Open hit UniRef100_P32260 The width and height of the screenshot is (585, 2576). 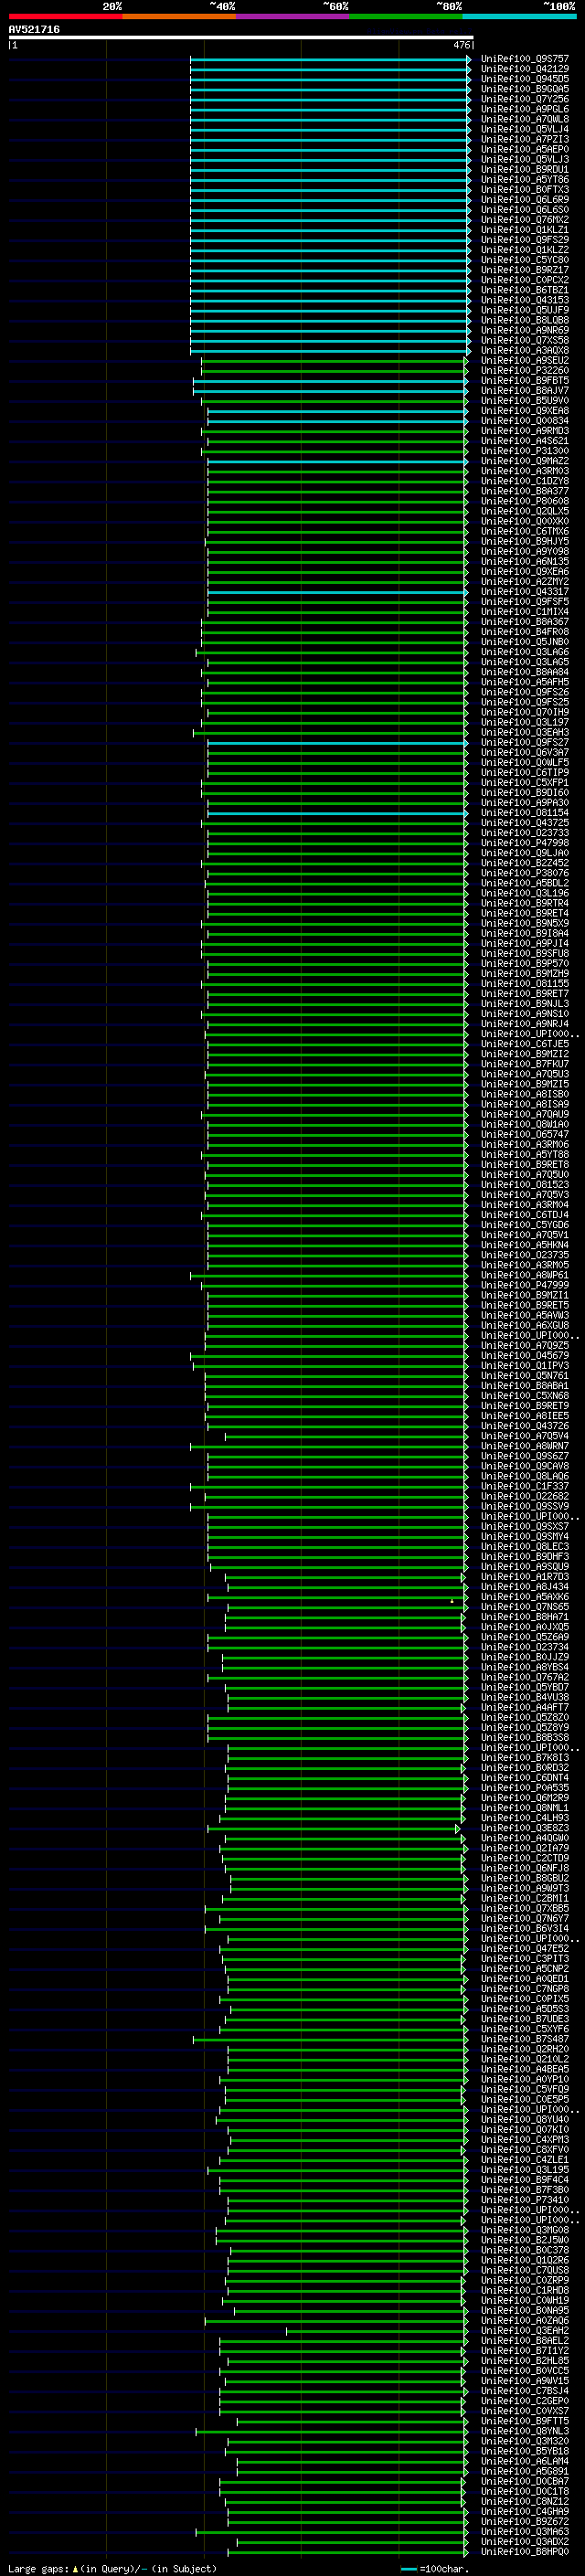pyautogui.click(x=525, y=371)
